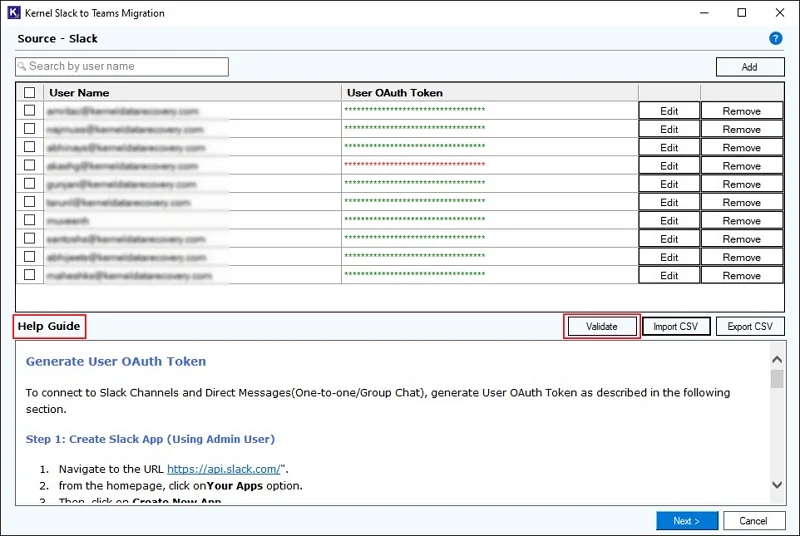Click the Add button

[x=750, y=67]
